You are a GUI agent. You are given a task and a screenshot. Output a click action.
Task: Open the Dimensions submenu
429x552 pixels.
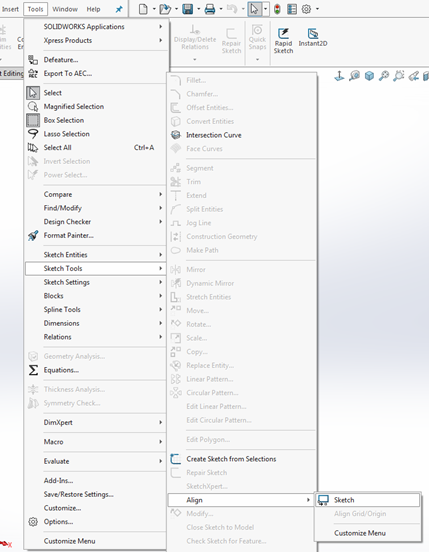tap(95, 323)
